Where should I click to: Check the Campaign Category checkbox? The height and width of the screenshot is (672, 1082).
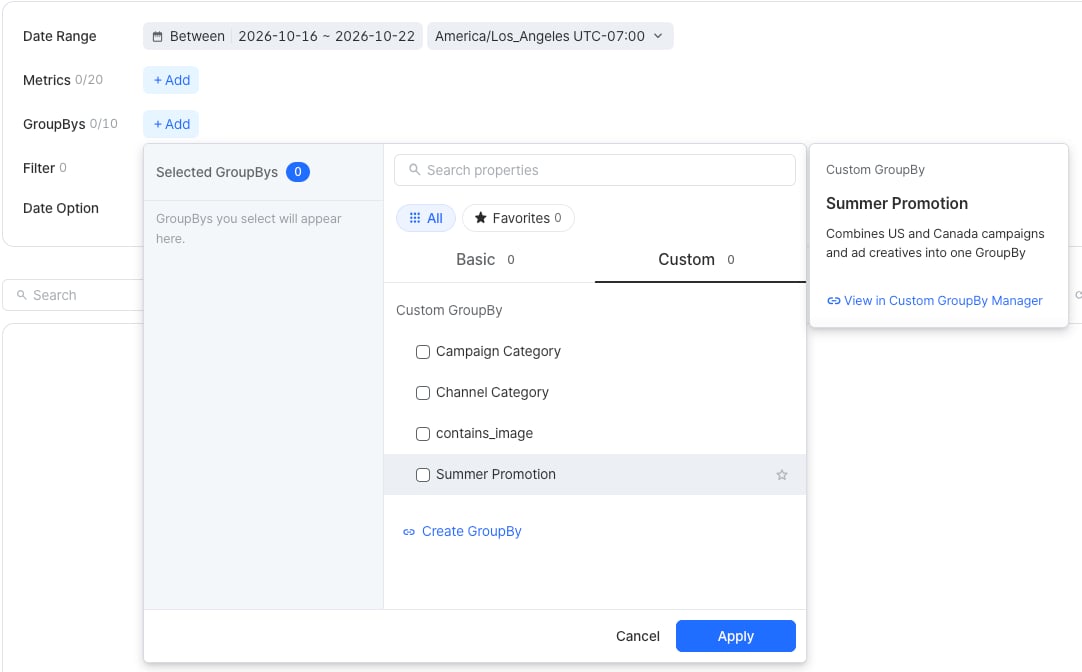coord(422,352)
